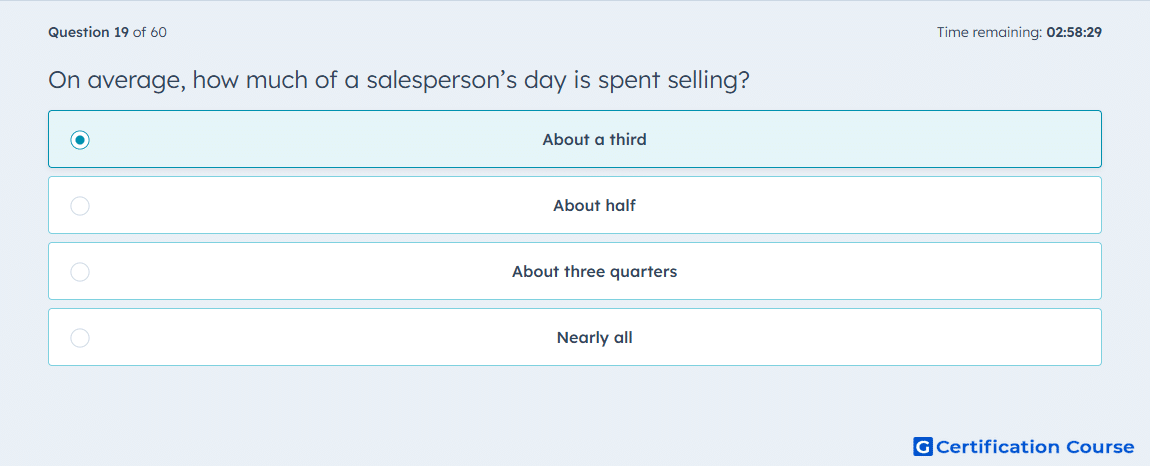
Task: Click the "About half" answer label
Action: (594, 206)
